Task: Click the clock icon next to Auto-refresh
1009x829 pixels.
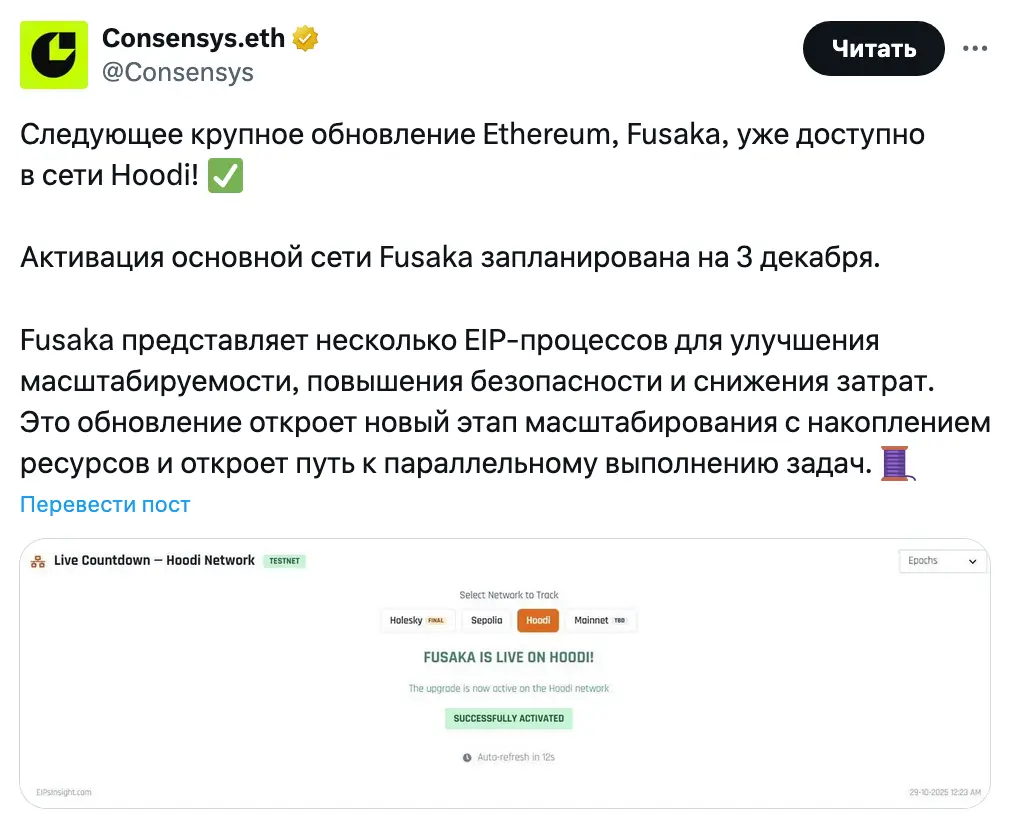Action: click(x=467, y=758)
